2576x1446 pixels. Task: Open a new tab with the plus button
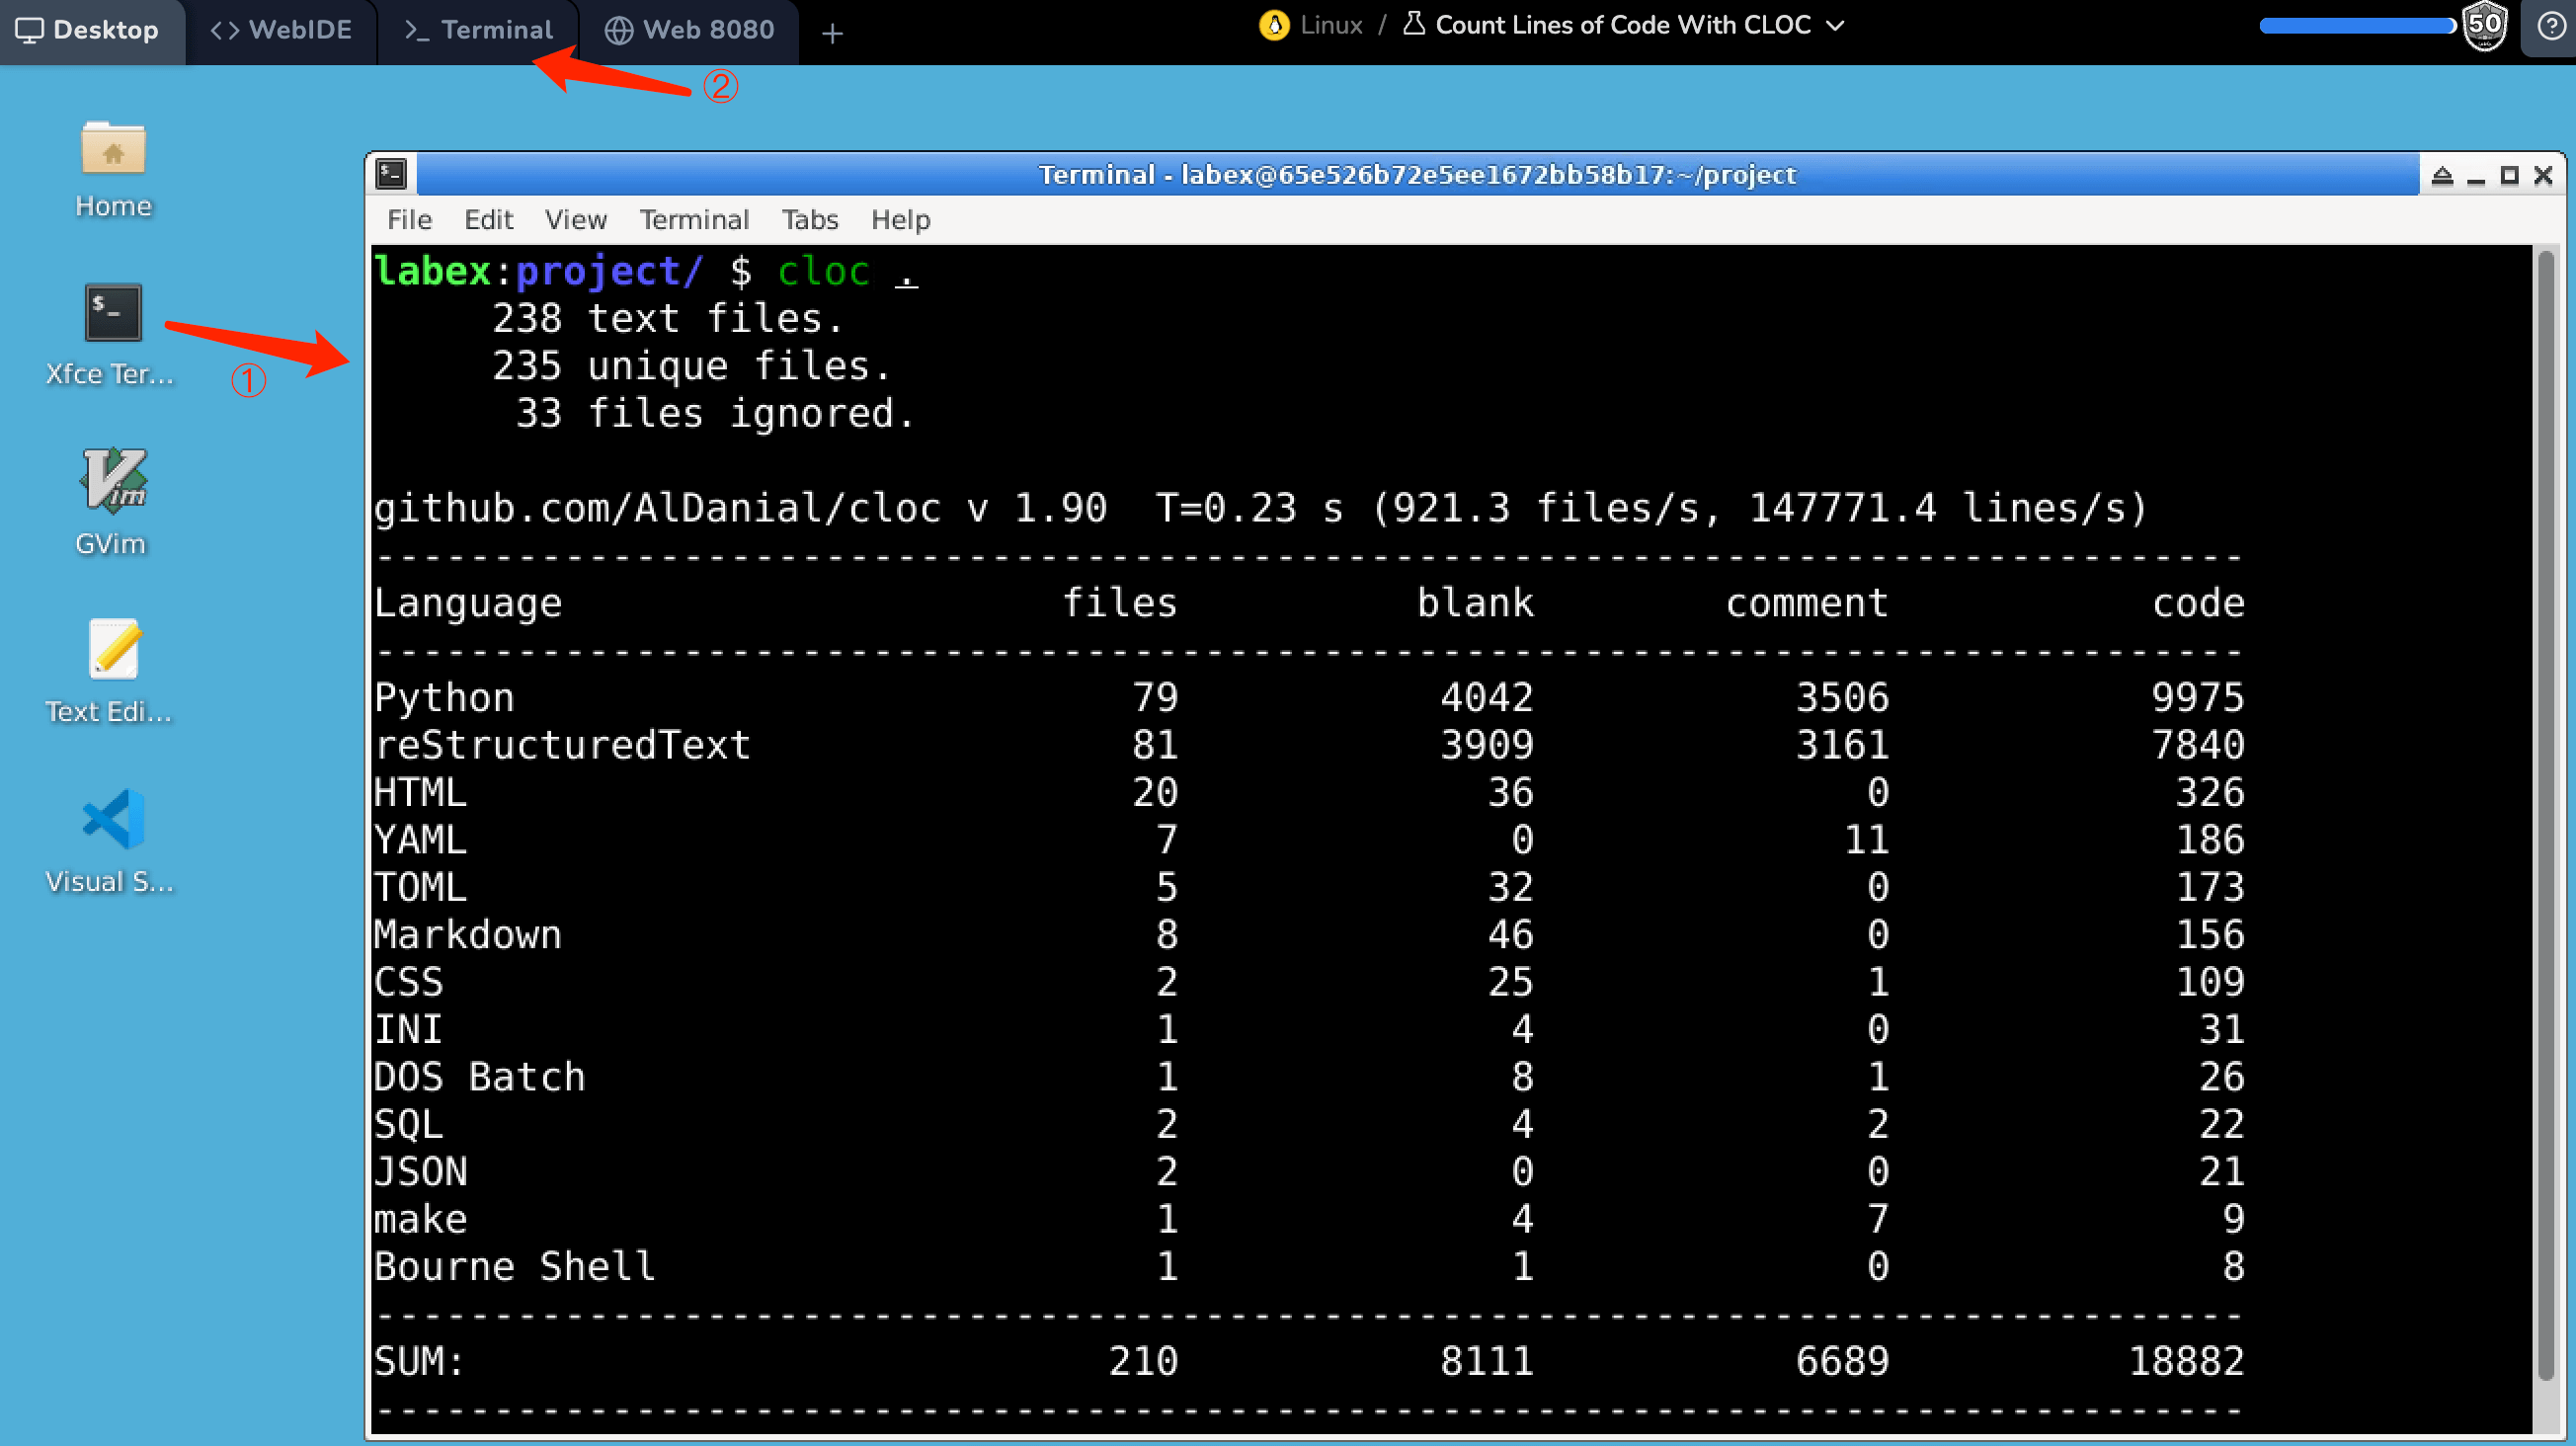point(832,33)
